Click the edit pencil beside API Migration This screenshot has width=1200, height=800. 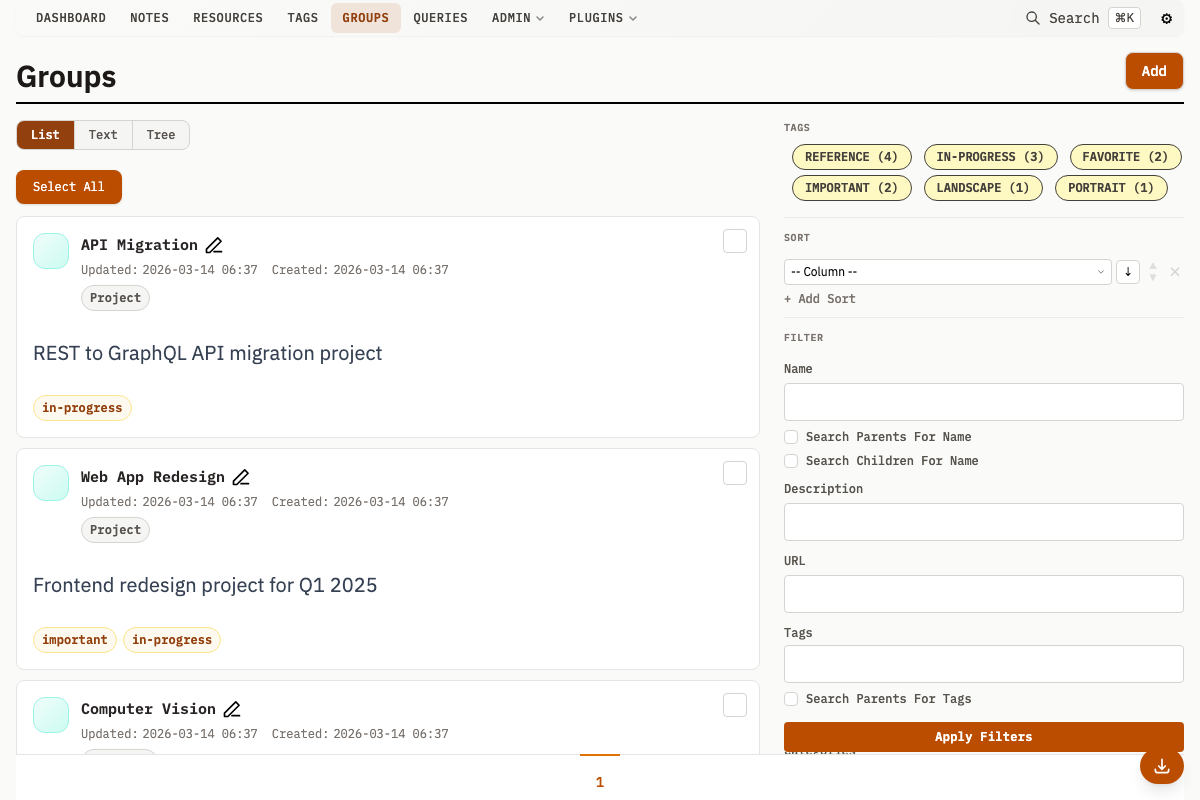tap(214, 245)
